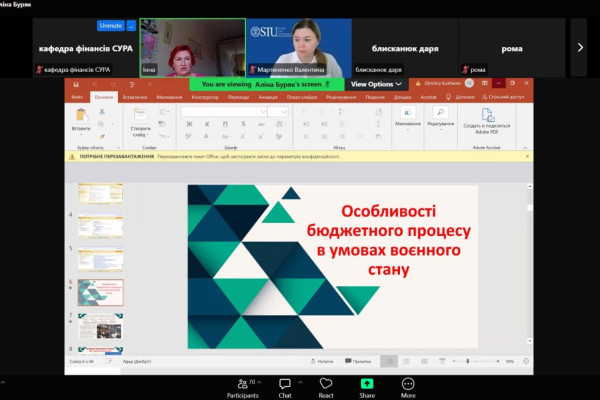Click Мартиненко Валентина video tile

299,48
